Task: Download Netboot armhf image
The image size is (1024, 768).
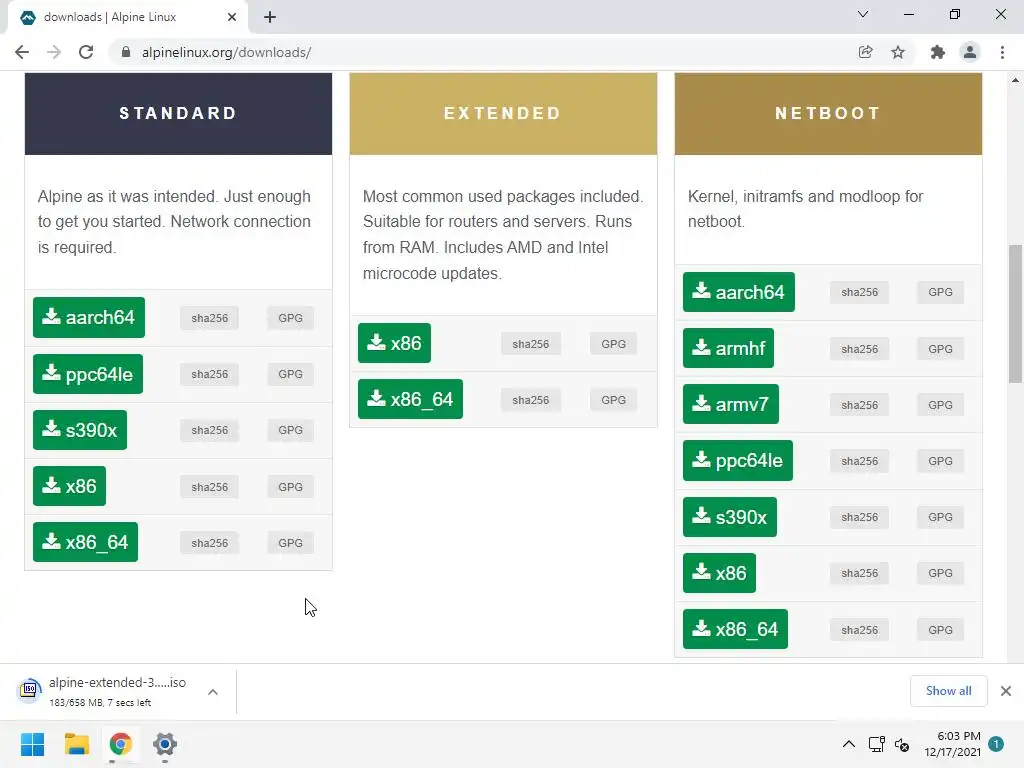Action: [728, 348]
